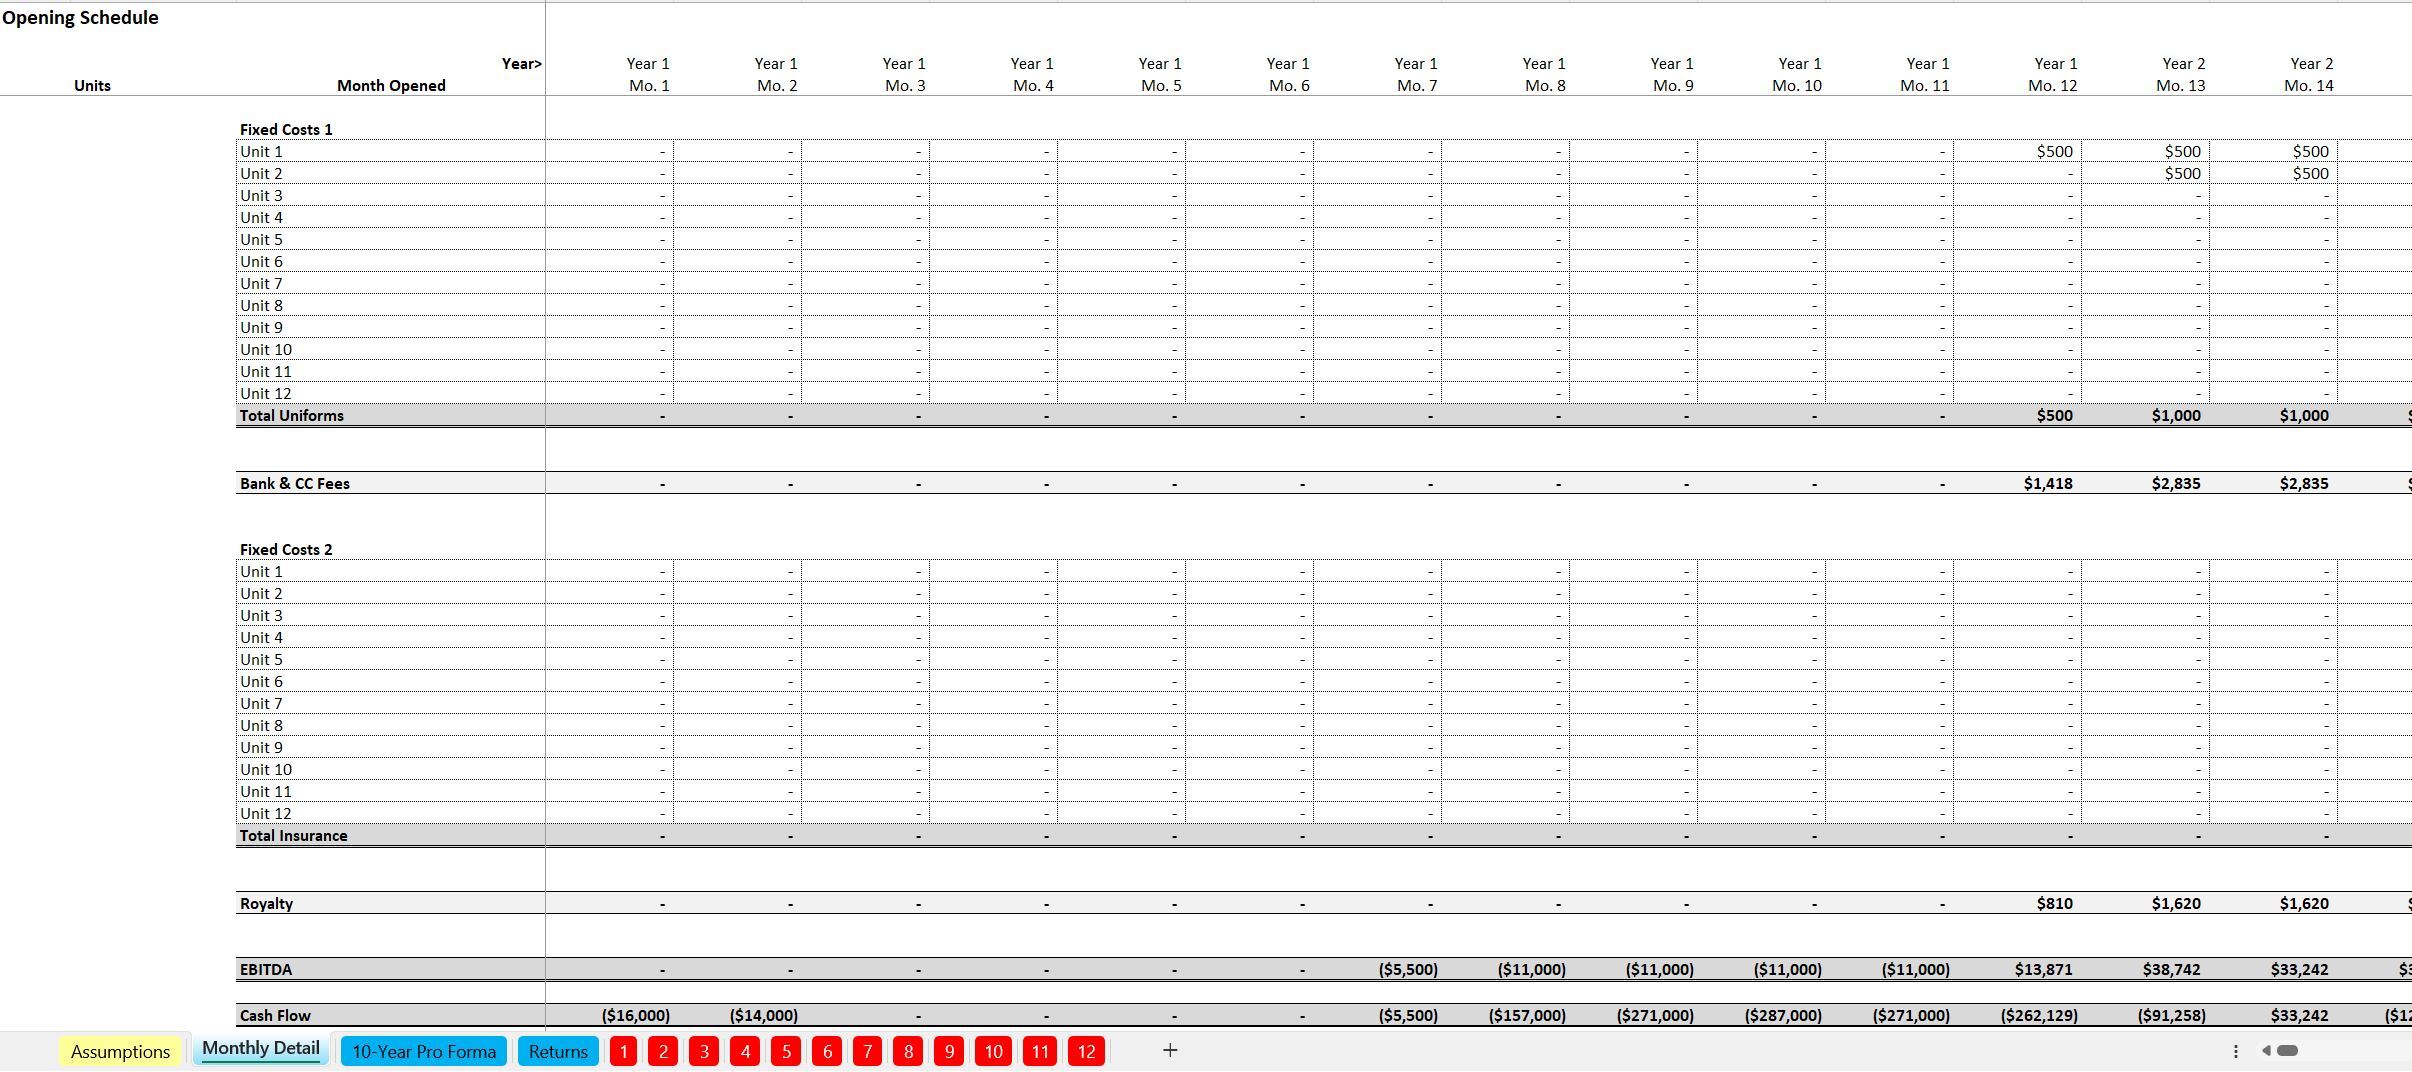2412x1072 pixels.
Task: Open red sheet tab 5
Action: [786, 1051]
